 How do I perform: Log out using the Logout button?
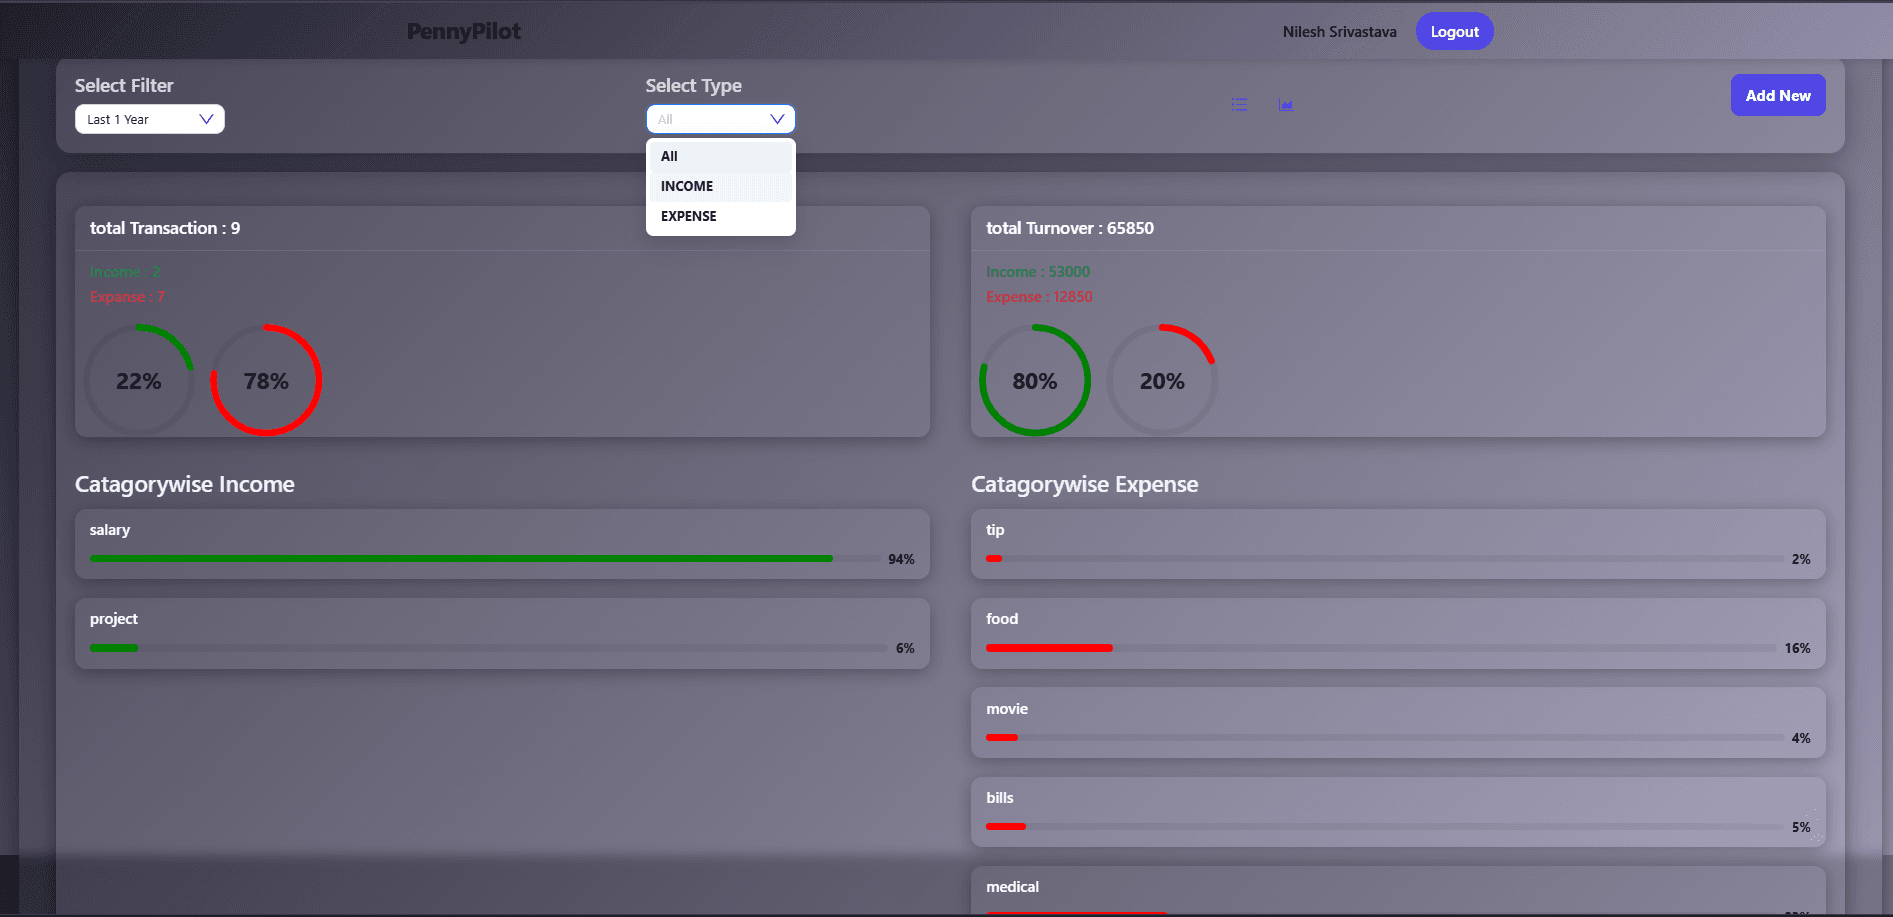[x=1454, y=32]
